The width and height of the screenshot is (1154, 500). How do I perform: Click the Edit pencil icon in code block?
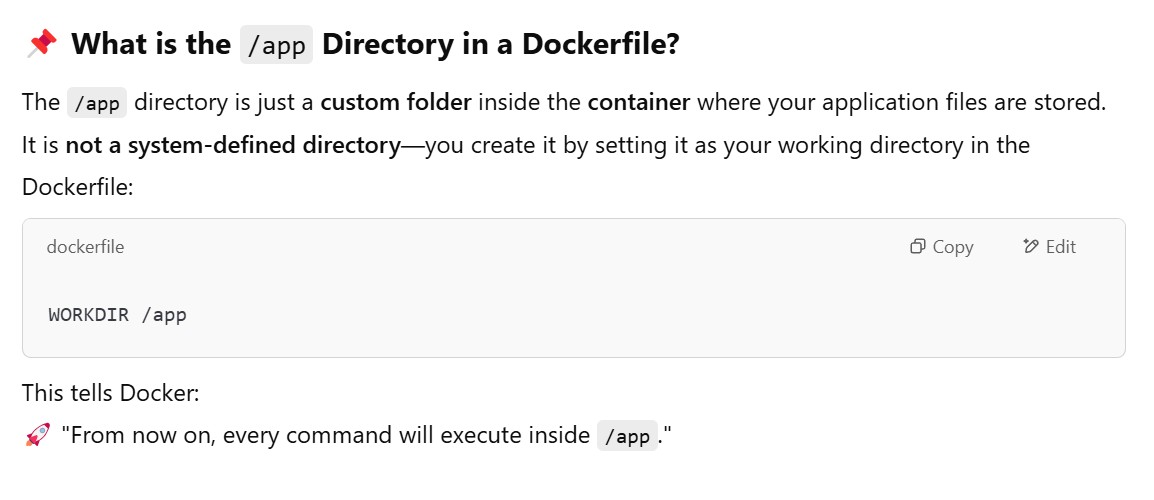pos(1031,247)
